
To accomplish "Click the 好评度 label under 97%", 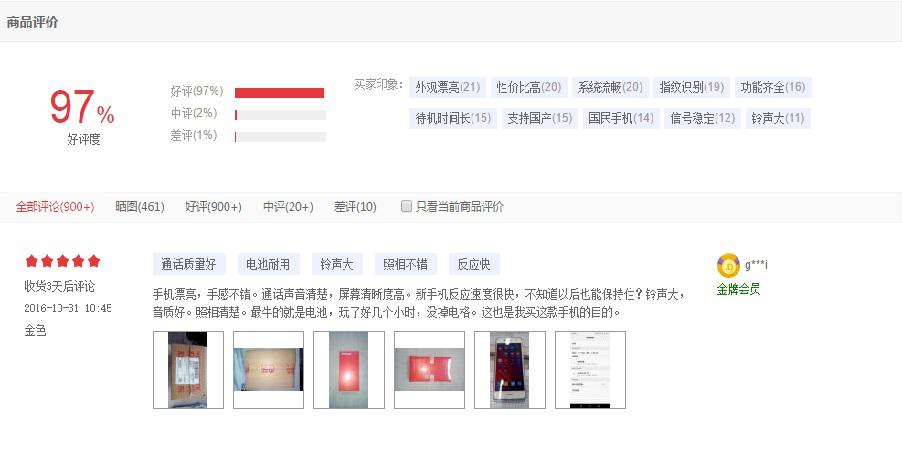I will pos(83,139).
